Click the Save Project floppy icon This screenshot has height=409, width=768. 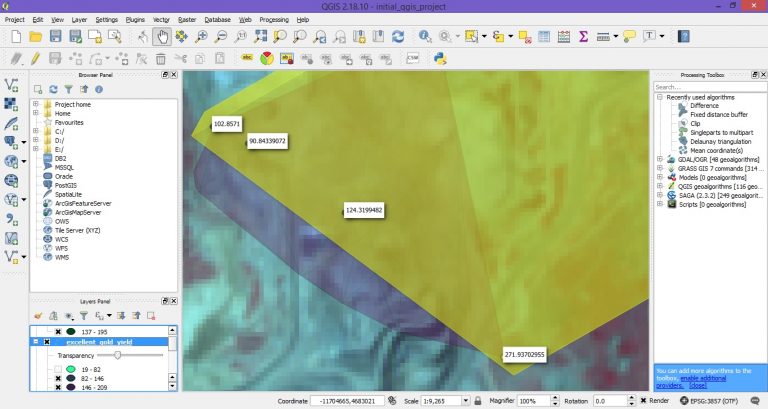55,36
